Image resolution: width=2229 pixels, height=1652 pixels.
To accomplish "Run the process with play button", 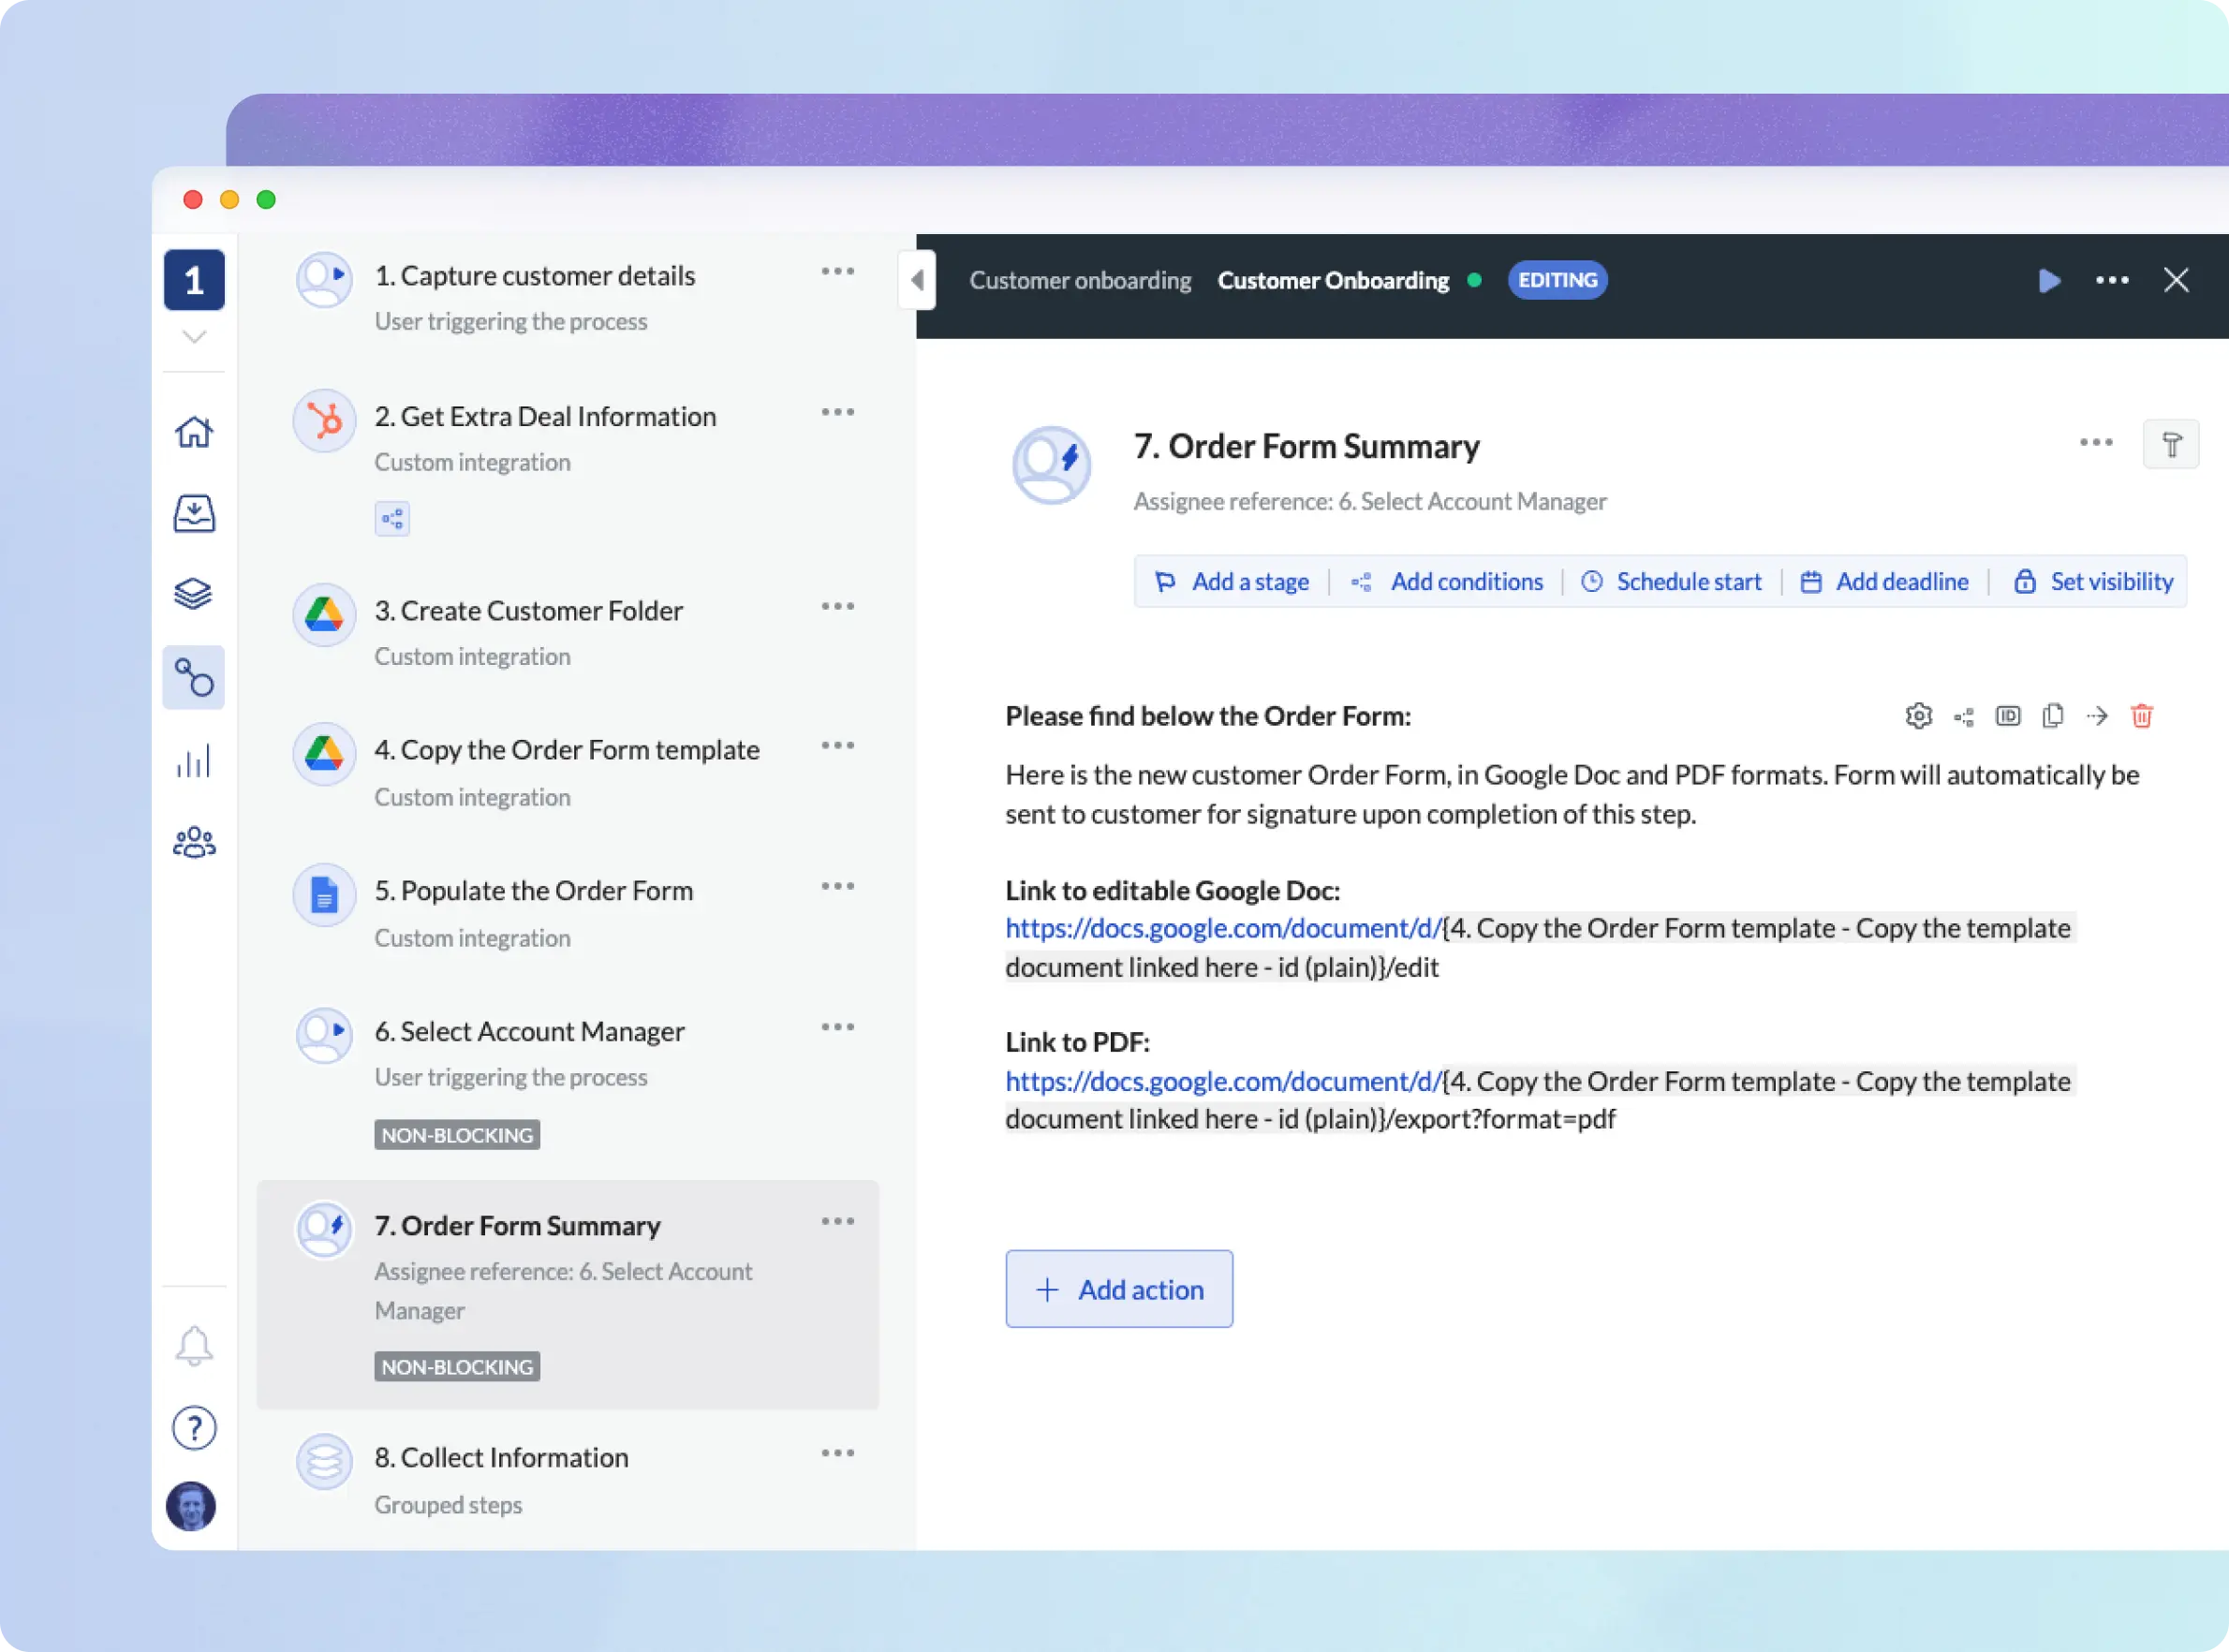I will (x=2048, y=280).
